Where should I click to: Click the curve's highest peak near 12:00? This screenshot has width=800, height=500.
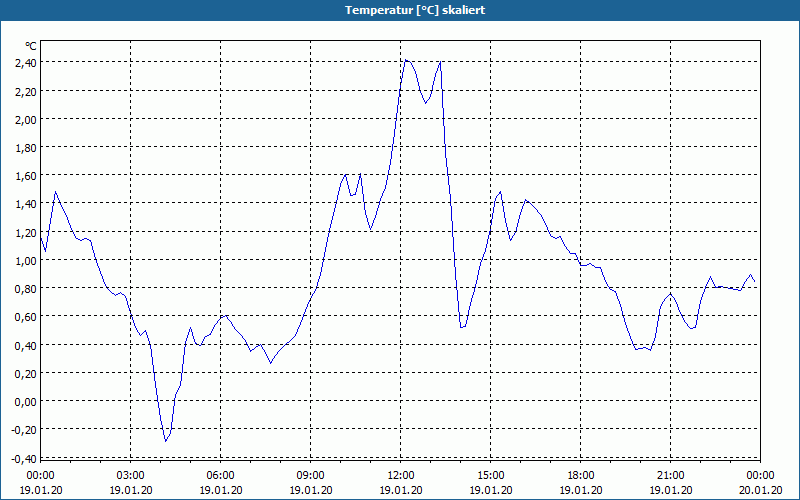click(x=406, y=60)
